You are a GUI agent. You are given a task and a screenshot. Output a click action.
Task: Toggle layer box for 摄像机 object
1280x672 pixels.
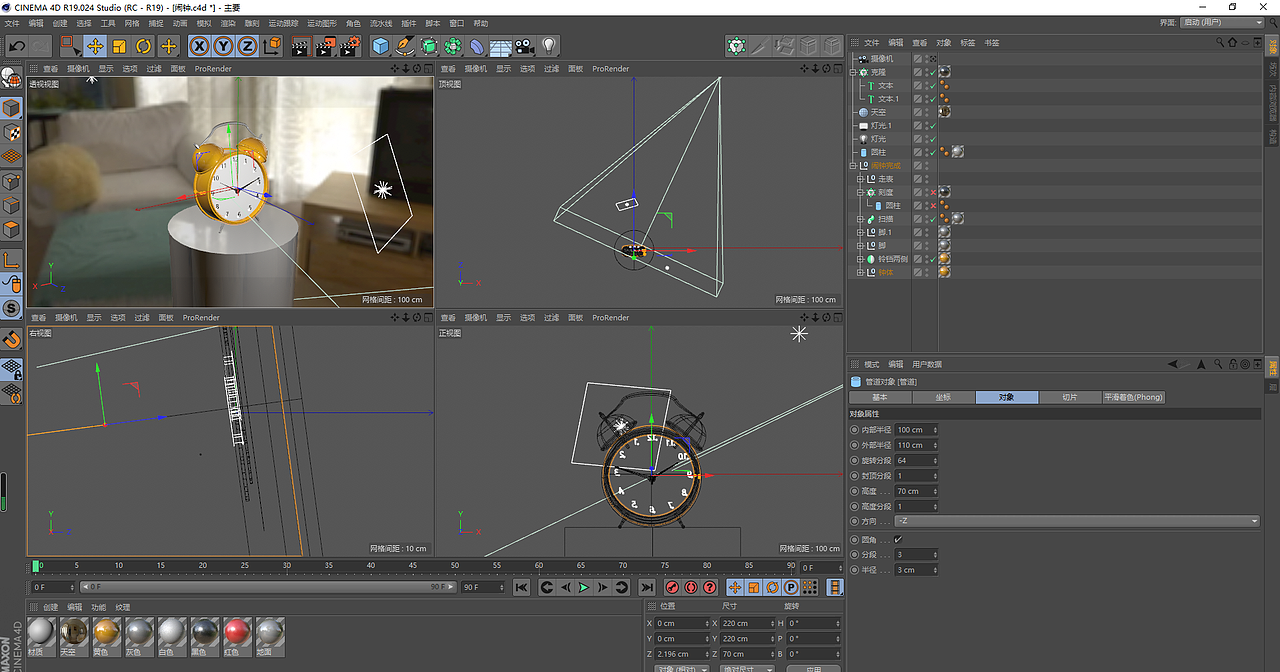(918, 59)
